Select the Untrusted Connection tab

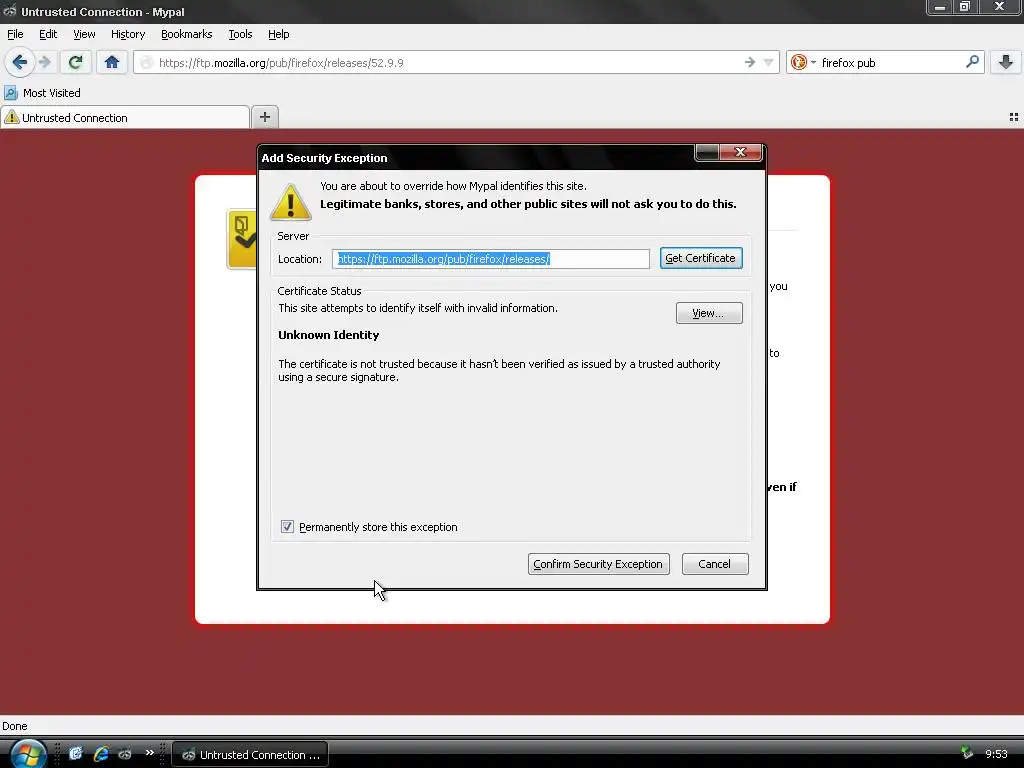coord(125,118)
